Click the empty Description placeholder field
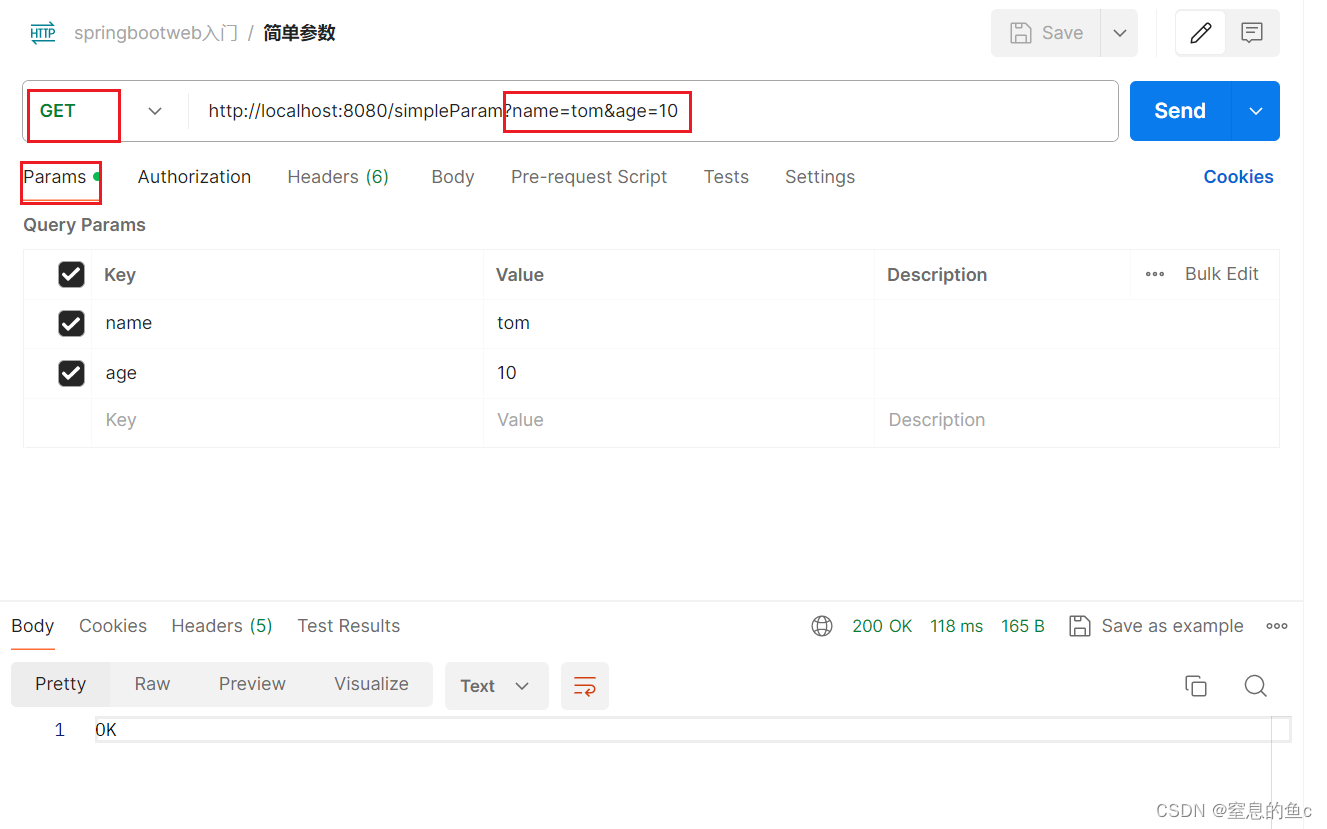 (x=1077, y=421)
